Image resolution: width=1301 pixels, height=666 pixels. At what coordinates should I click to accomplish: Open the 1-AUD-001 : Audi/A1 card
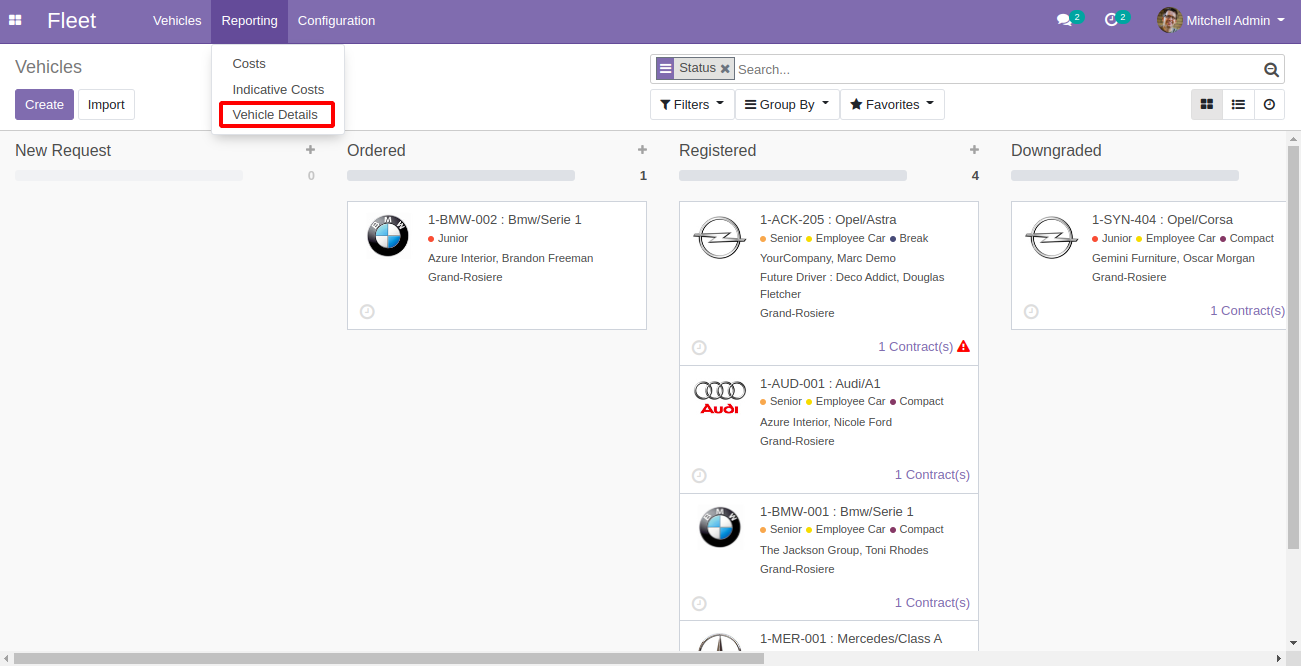829,430
